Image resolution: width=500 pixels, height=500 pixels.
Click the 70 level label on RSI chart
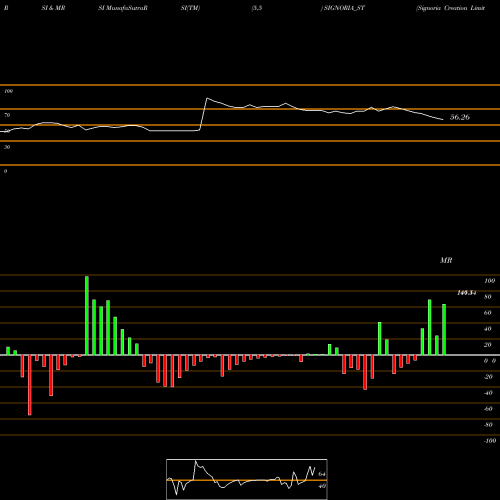[7, 115]
